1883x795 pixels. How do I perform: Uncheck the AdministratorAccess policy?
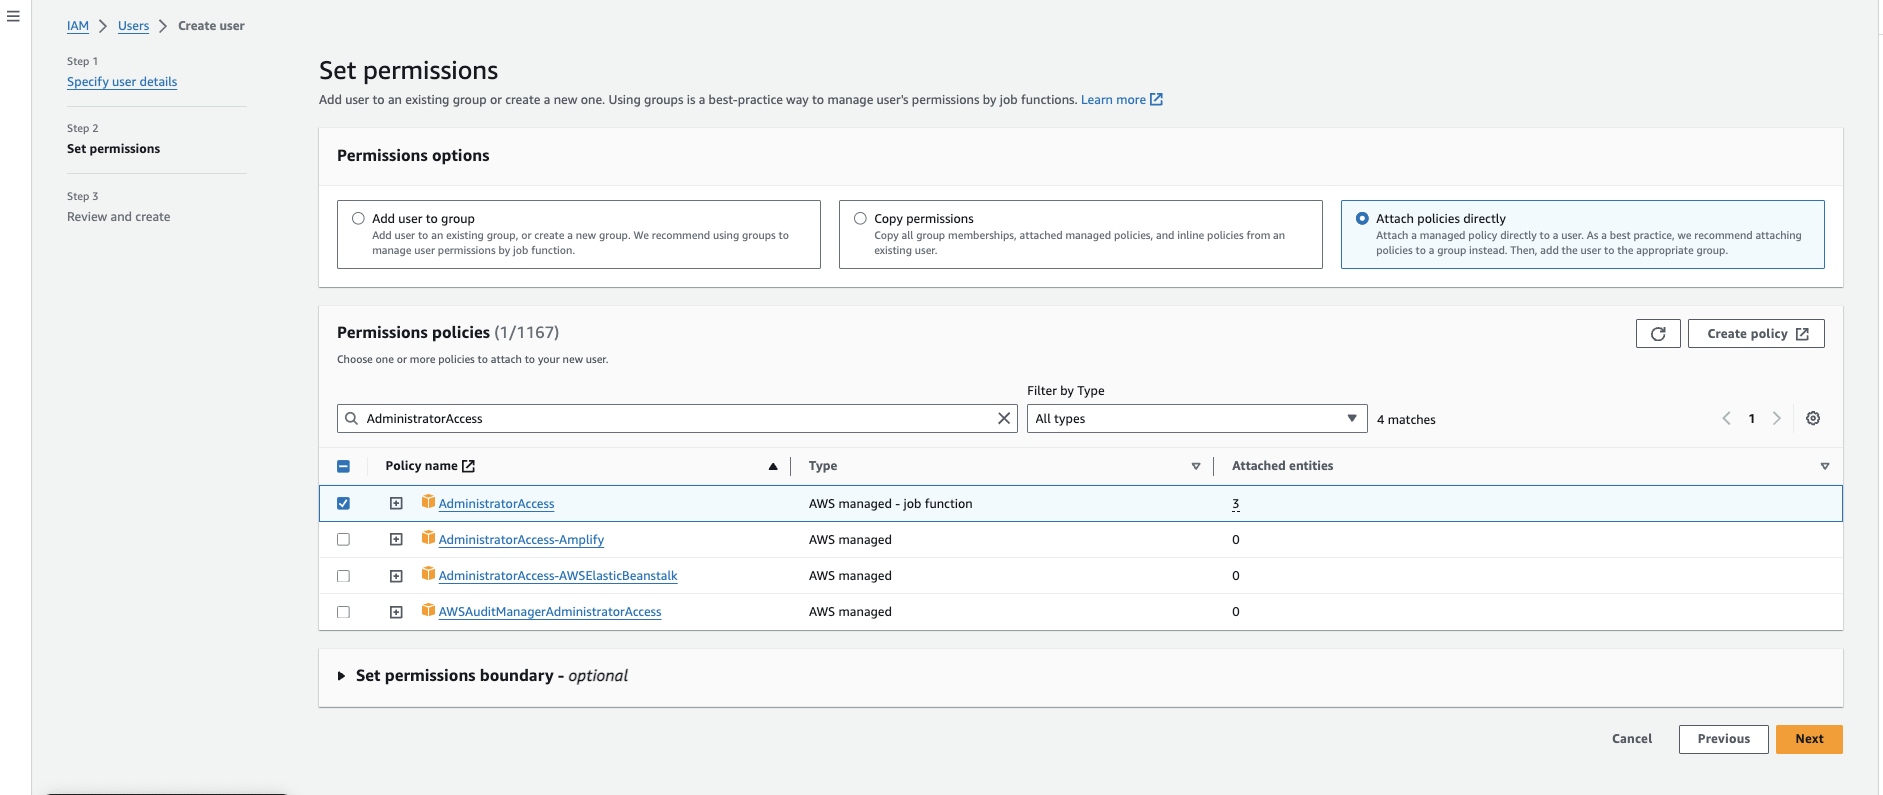[343, 503]
